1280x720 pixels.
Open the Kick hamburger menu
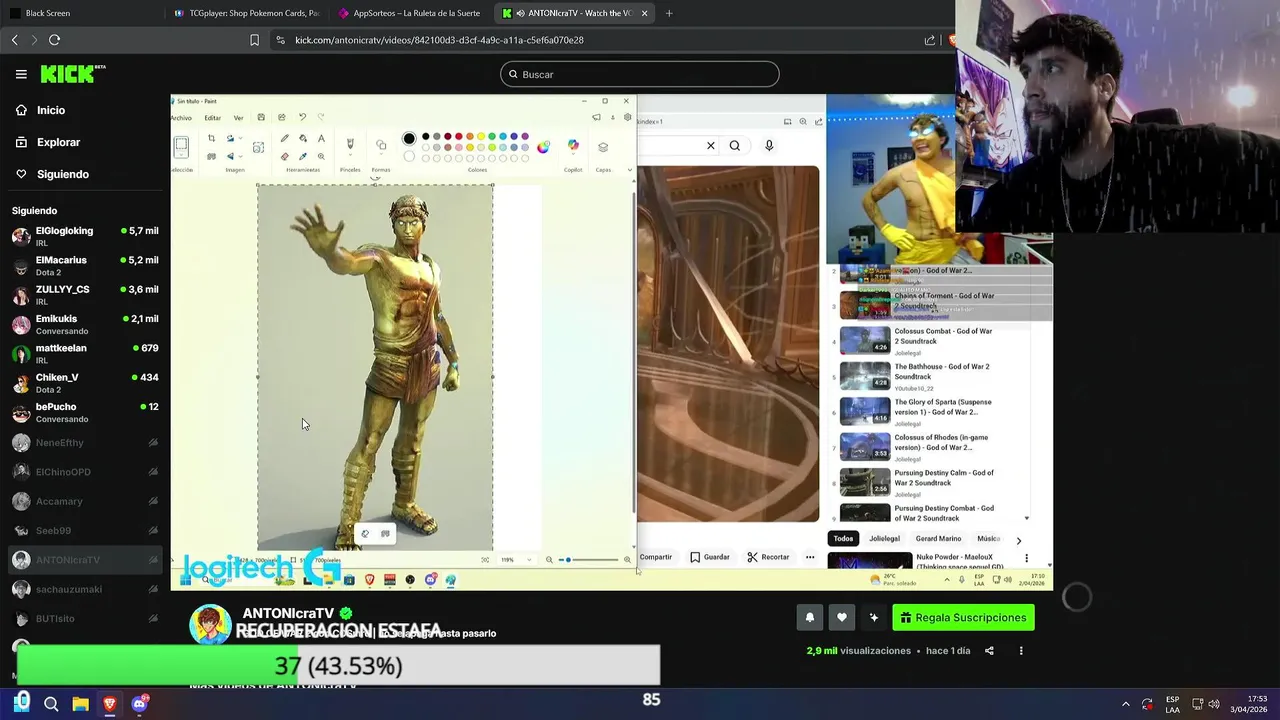21,74
